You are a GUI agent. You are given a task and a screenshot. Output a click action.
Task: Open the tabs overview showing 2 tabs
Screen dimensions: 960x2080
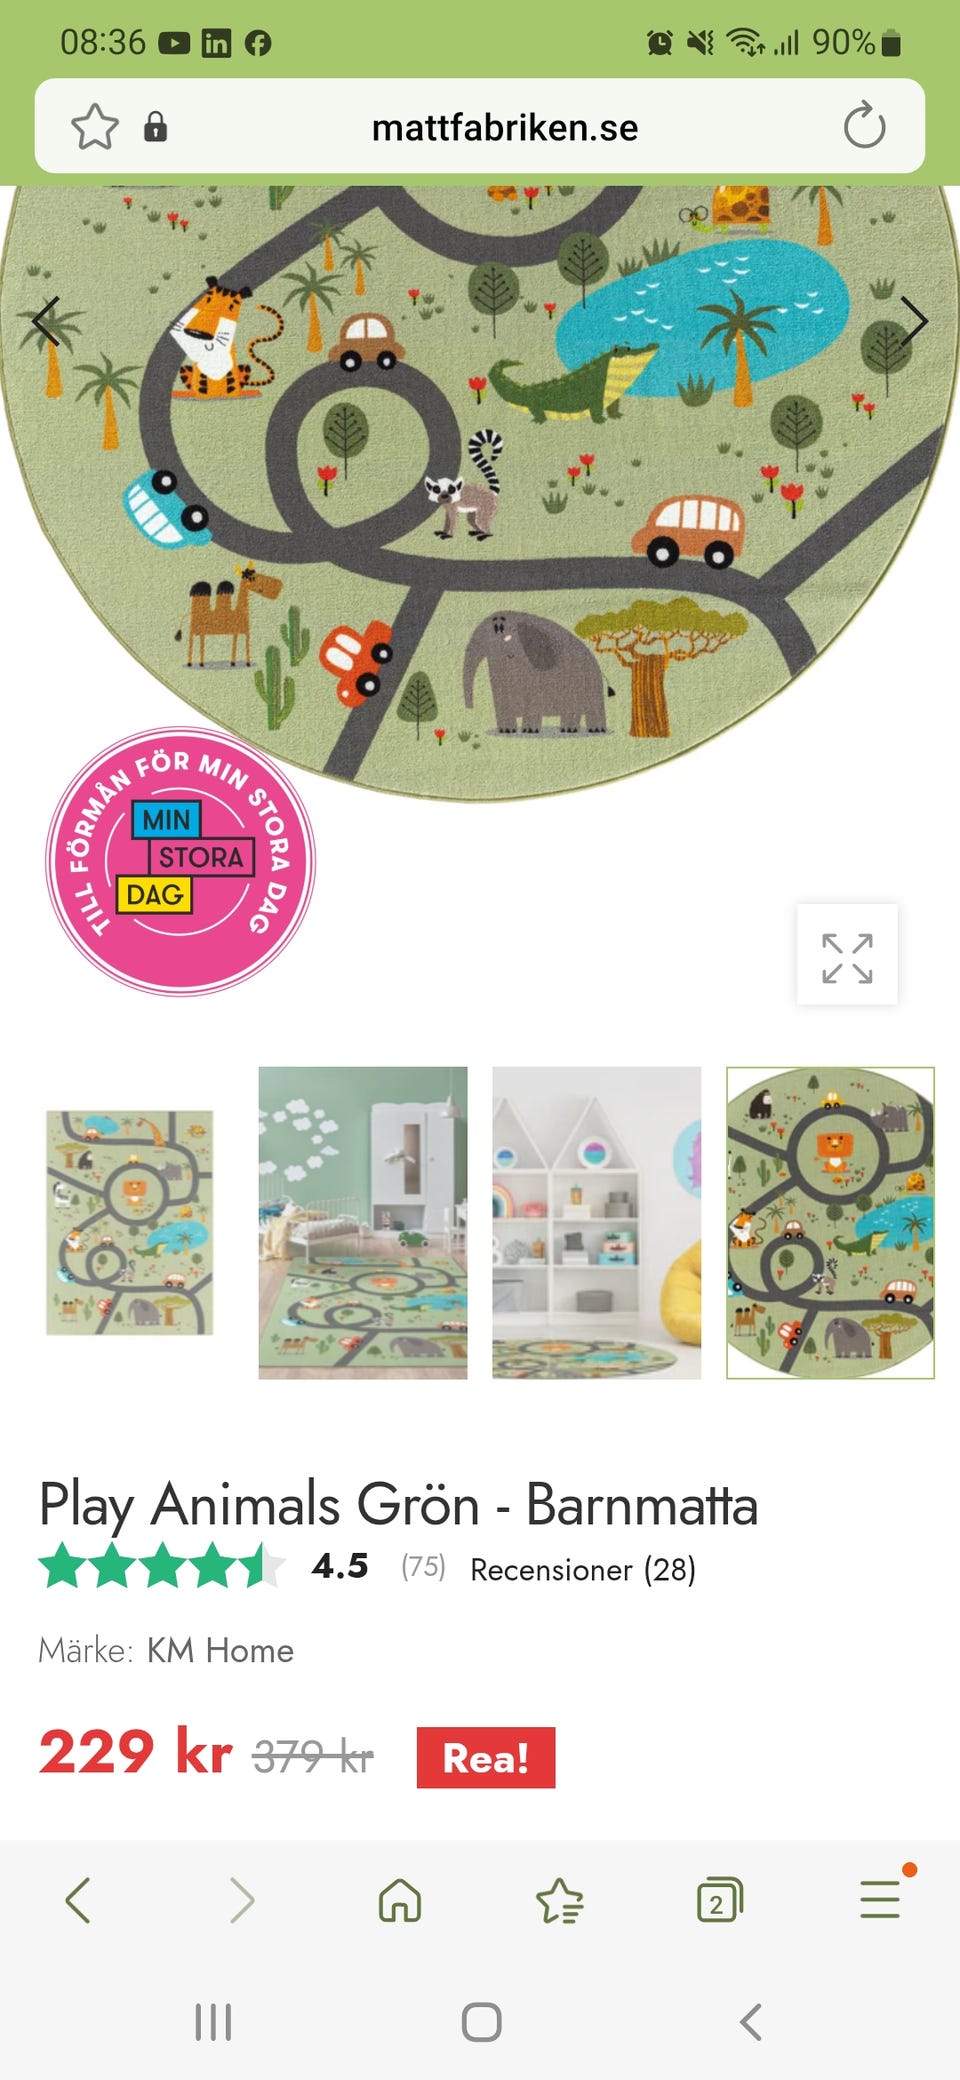click(x=720, y=1899)
